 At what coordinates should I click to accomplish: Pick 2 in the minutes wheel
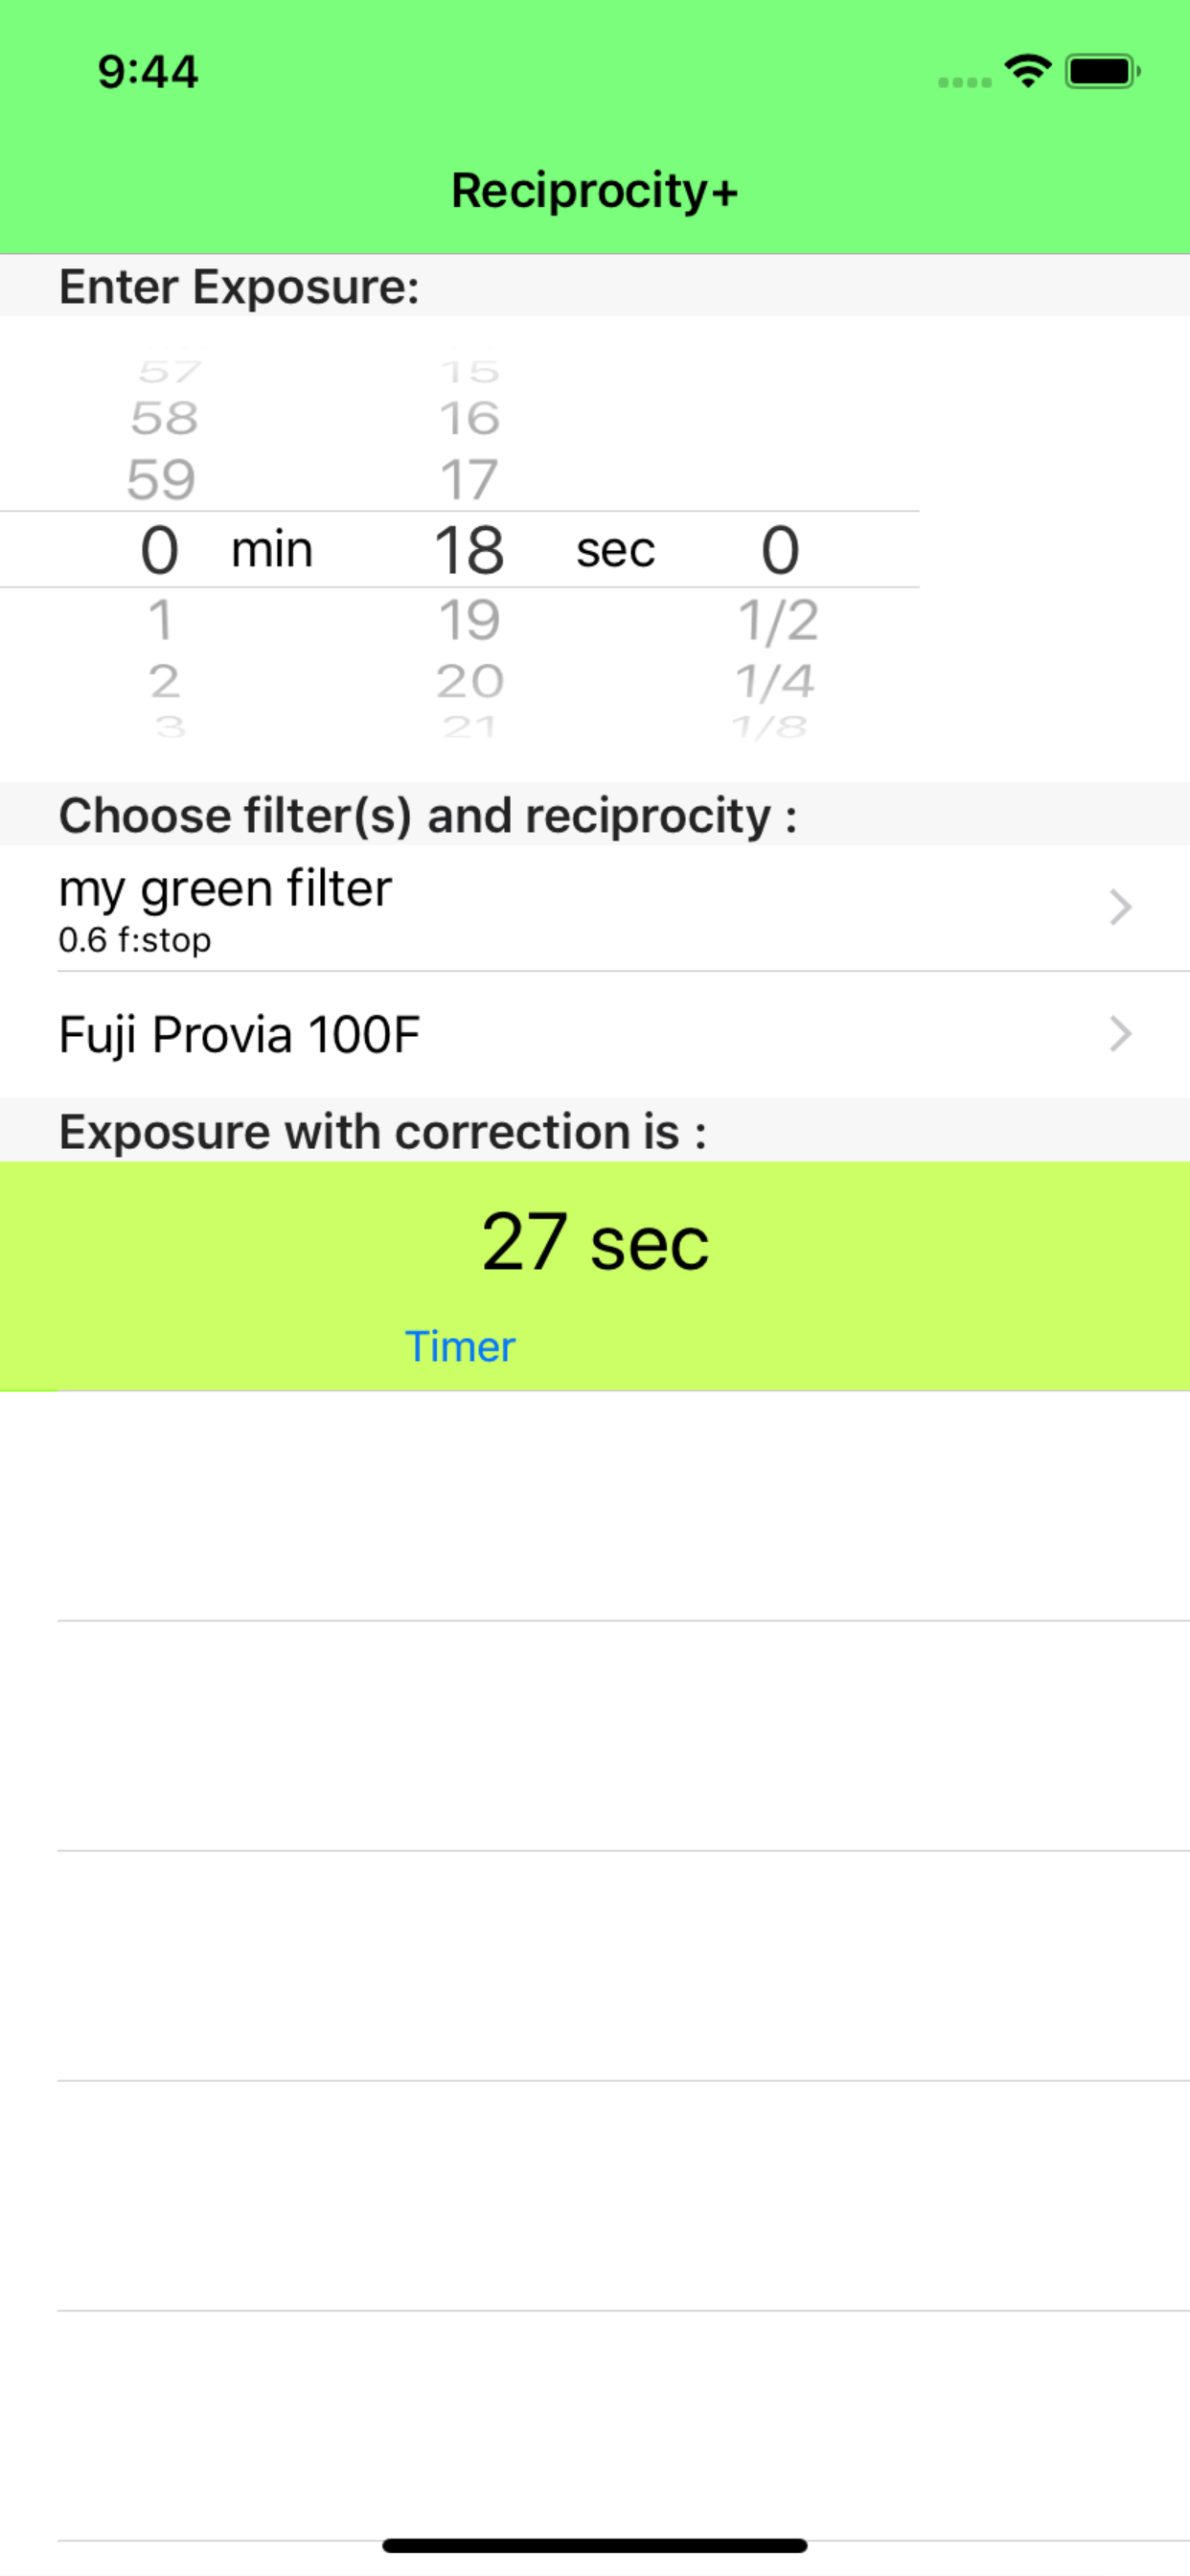click(164, 682)
